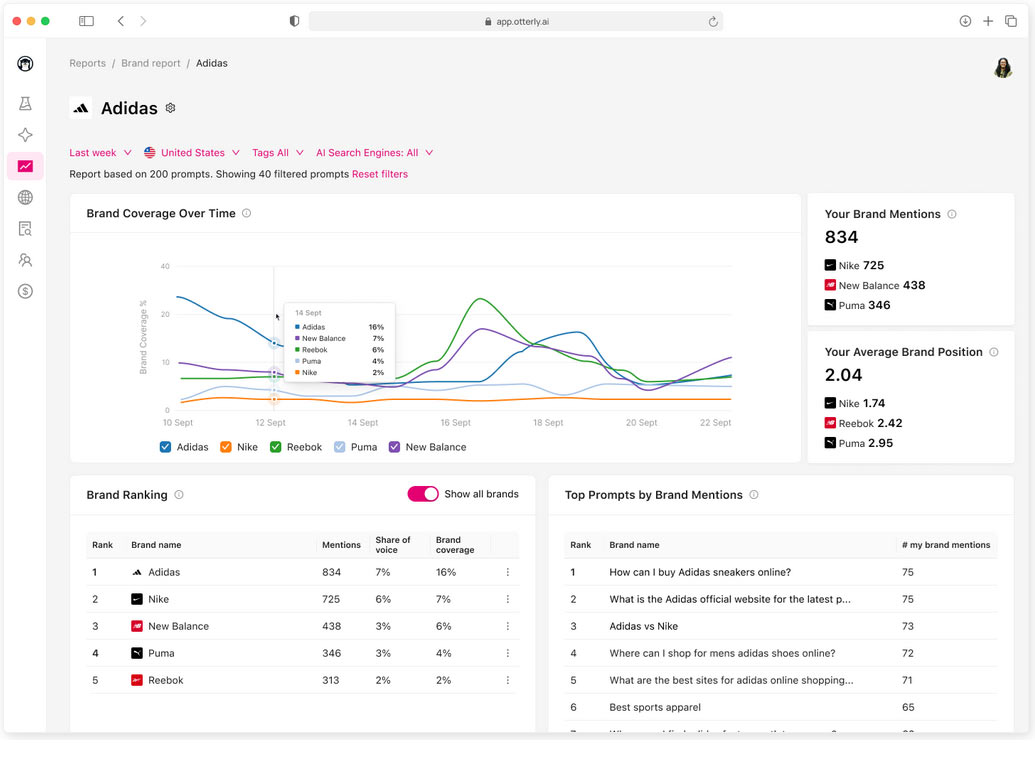Click the info icon beside Brand Coverage Over Time
Image resolution: width=1035 pixels, height=760 pixels.
[247, 213]
